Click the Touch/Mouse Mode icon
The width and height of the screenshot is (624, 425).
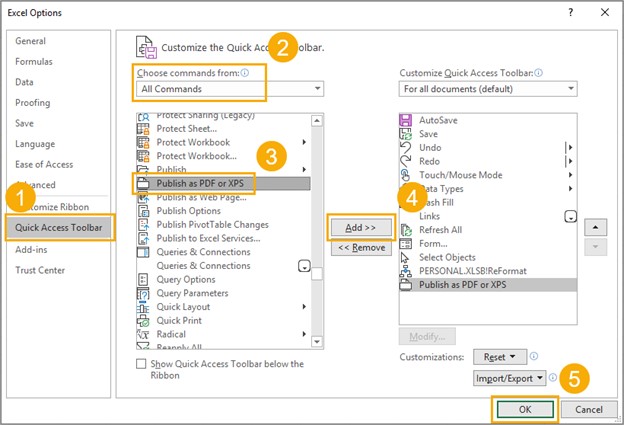click(x=406, y=175)
